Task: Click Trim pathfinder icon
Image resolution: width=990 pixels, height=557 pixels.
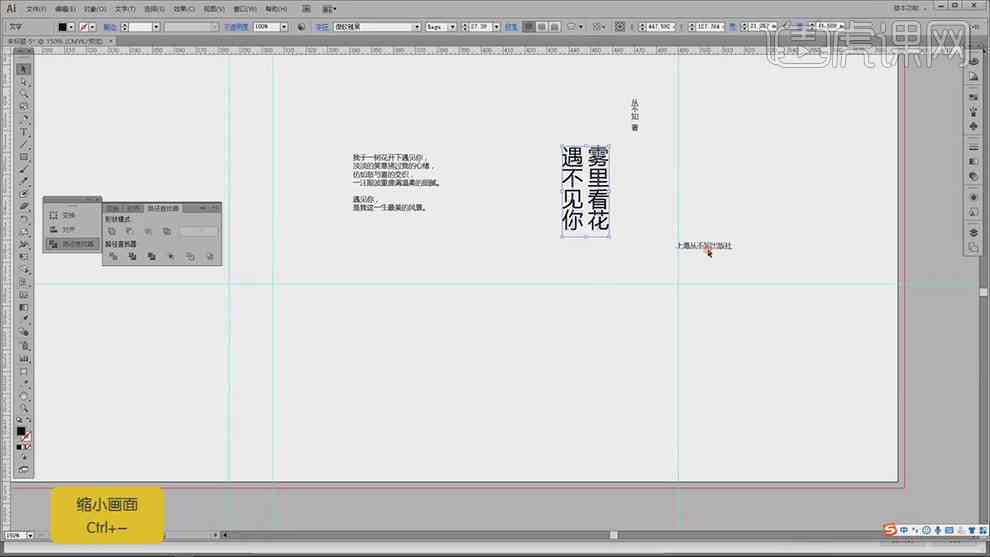Action: 132,256
